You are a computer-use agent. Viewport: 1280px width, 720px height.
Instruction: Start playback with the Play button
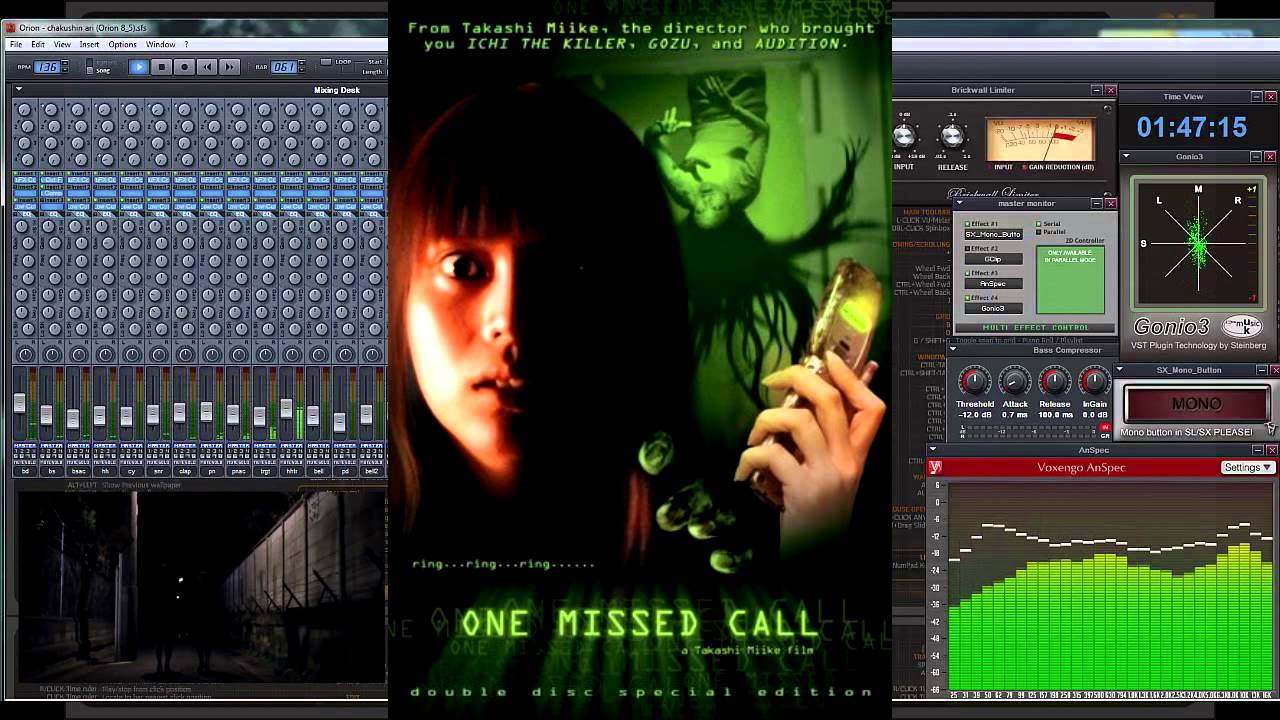(x=139, y=67)
